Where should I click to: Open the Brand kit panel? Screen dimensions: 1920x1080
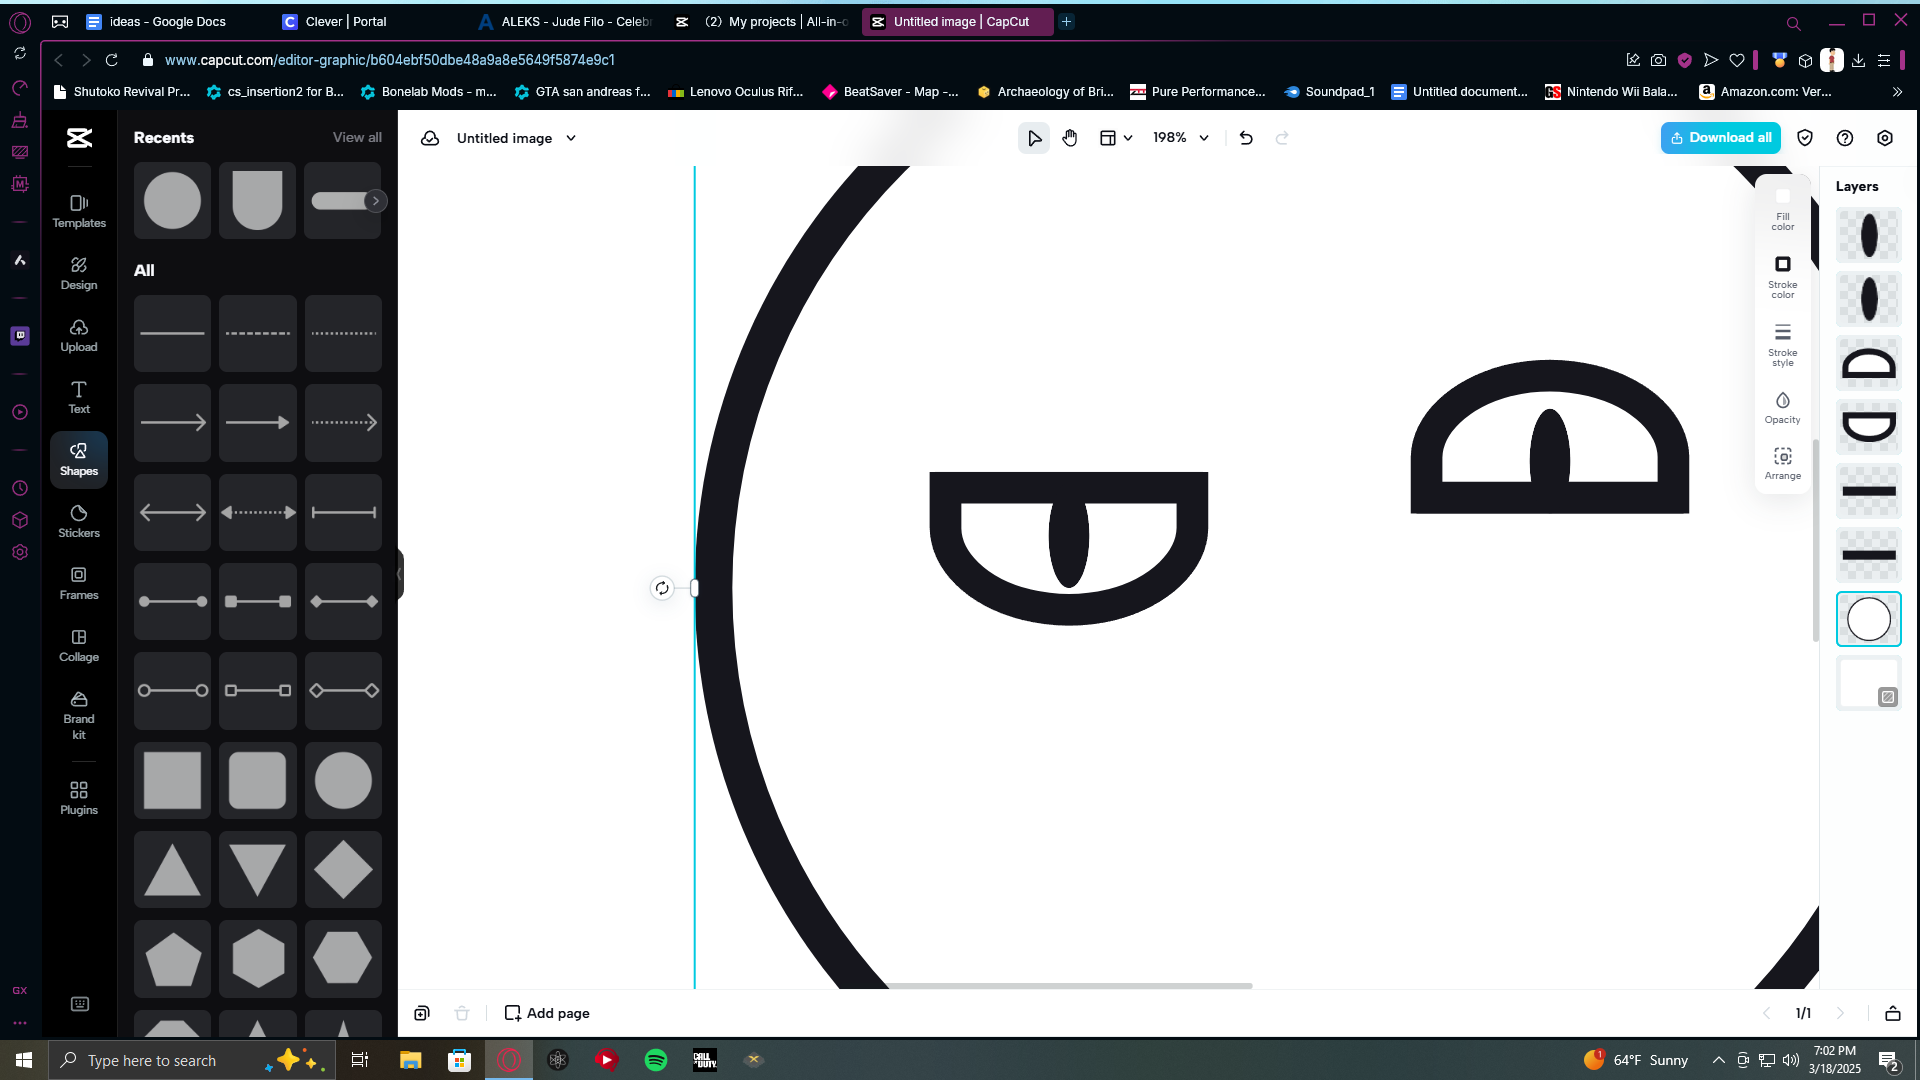tap(79, 714)
